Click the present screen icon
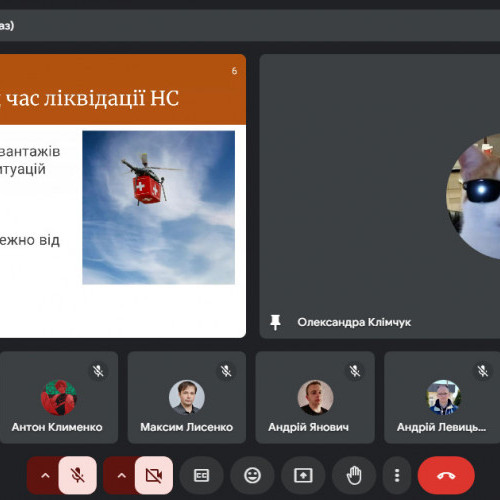500x500 pixels. click(x=303, y=475)
